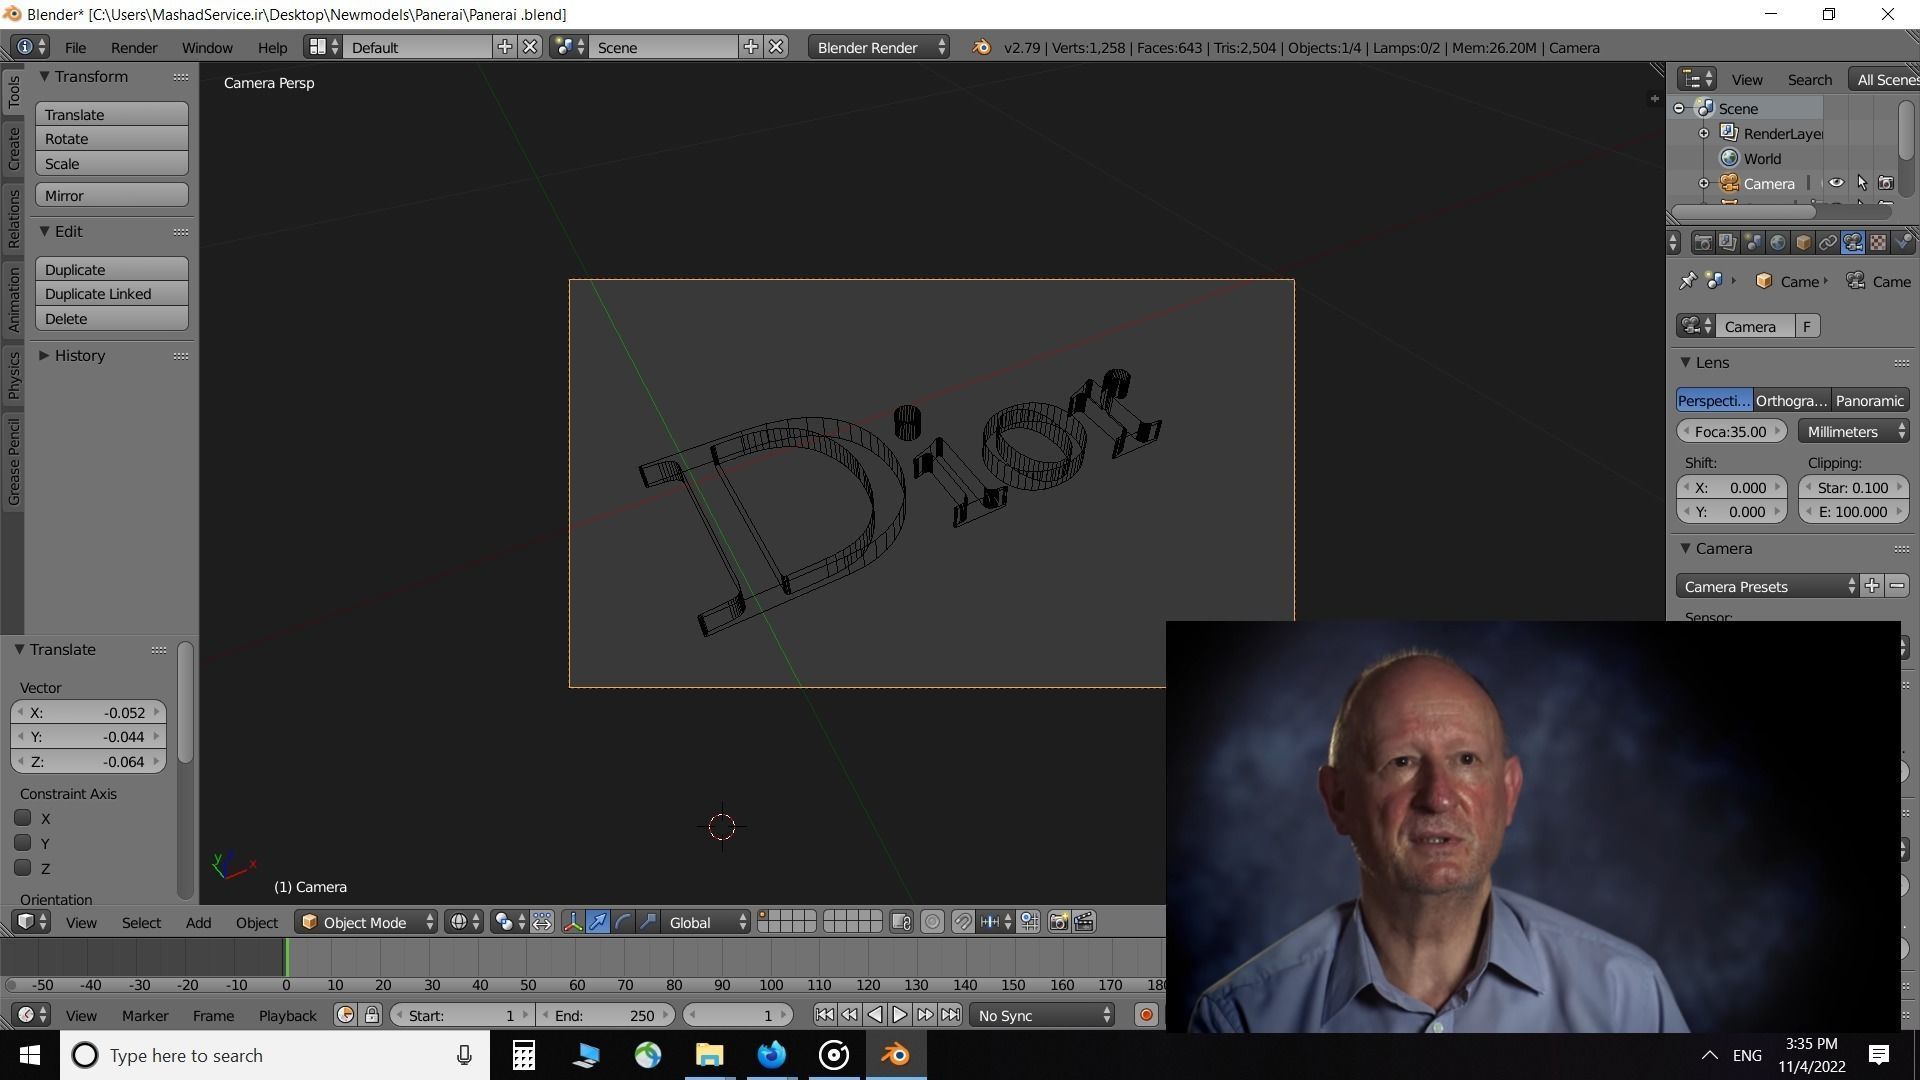The height and width of the screenshot is (1080, 1920).
Task: Expand the History panel
Action: pyautogui.click(x=79, y=355)
